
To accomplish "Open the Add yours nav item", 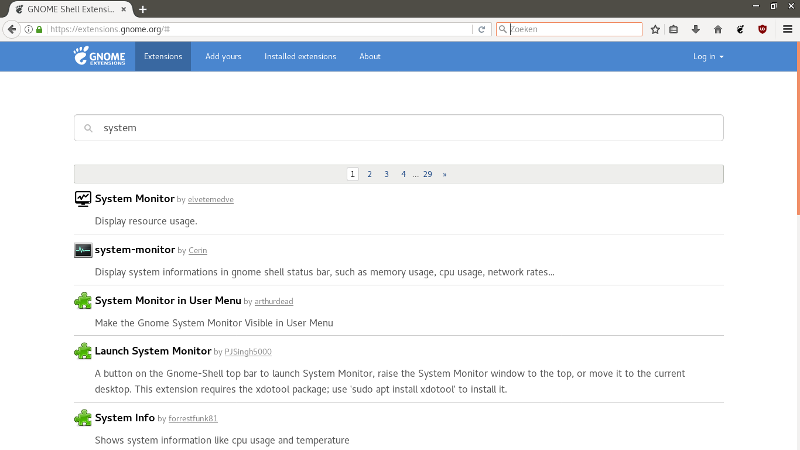I will [x=223, y=56].
